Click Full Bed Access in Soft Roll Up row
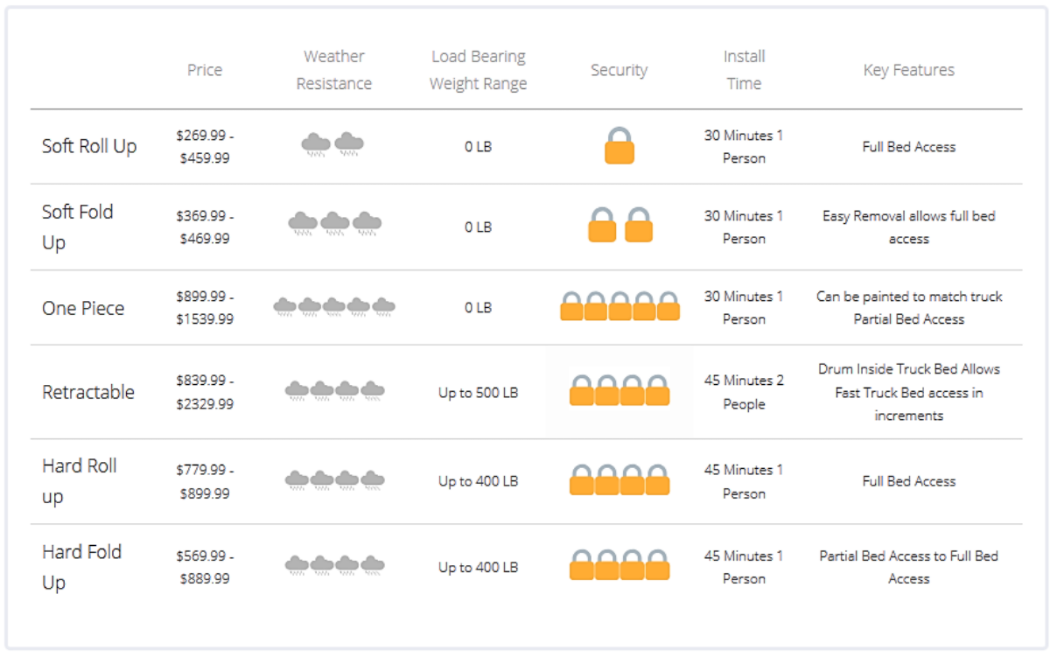Image resolution: width=1055 pixels, height=658 pixels. tap(909, 147)
